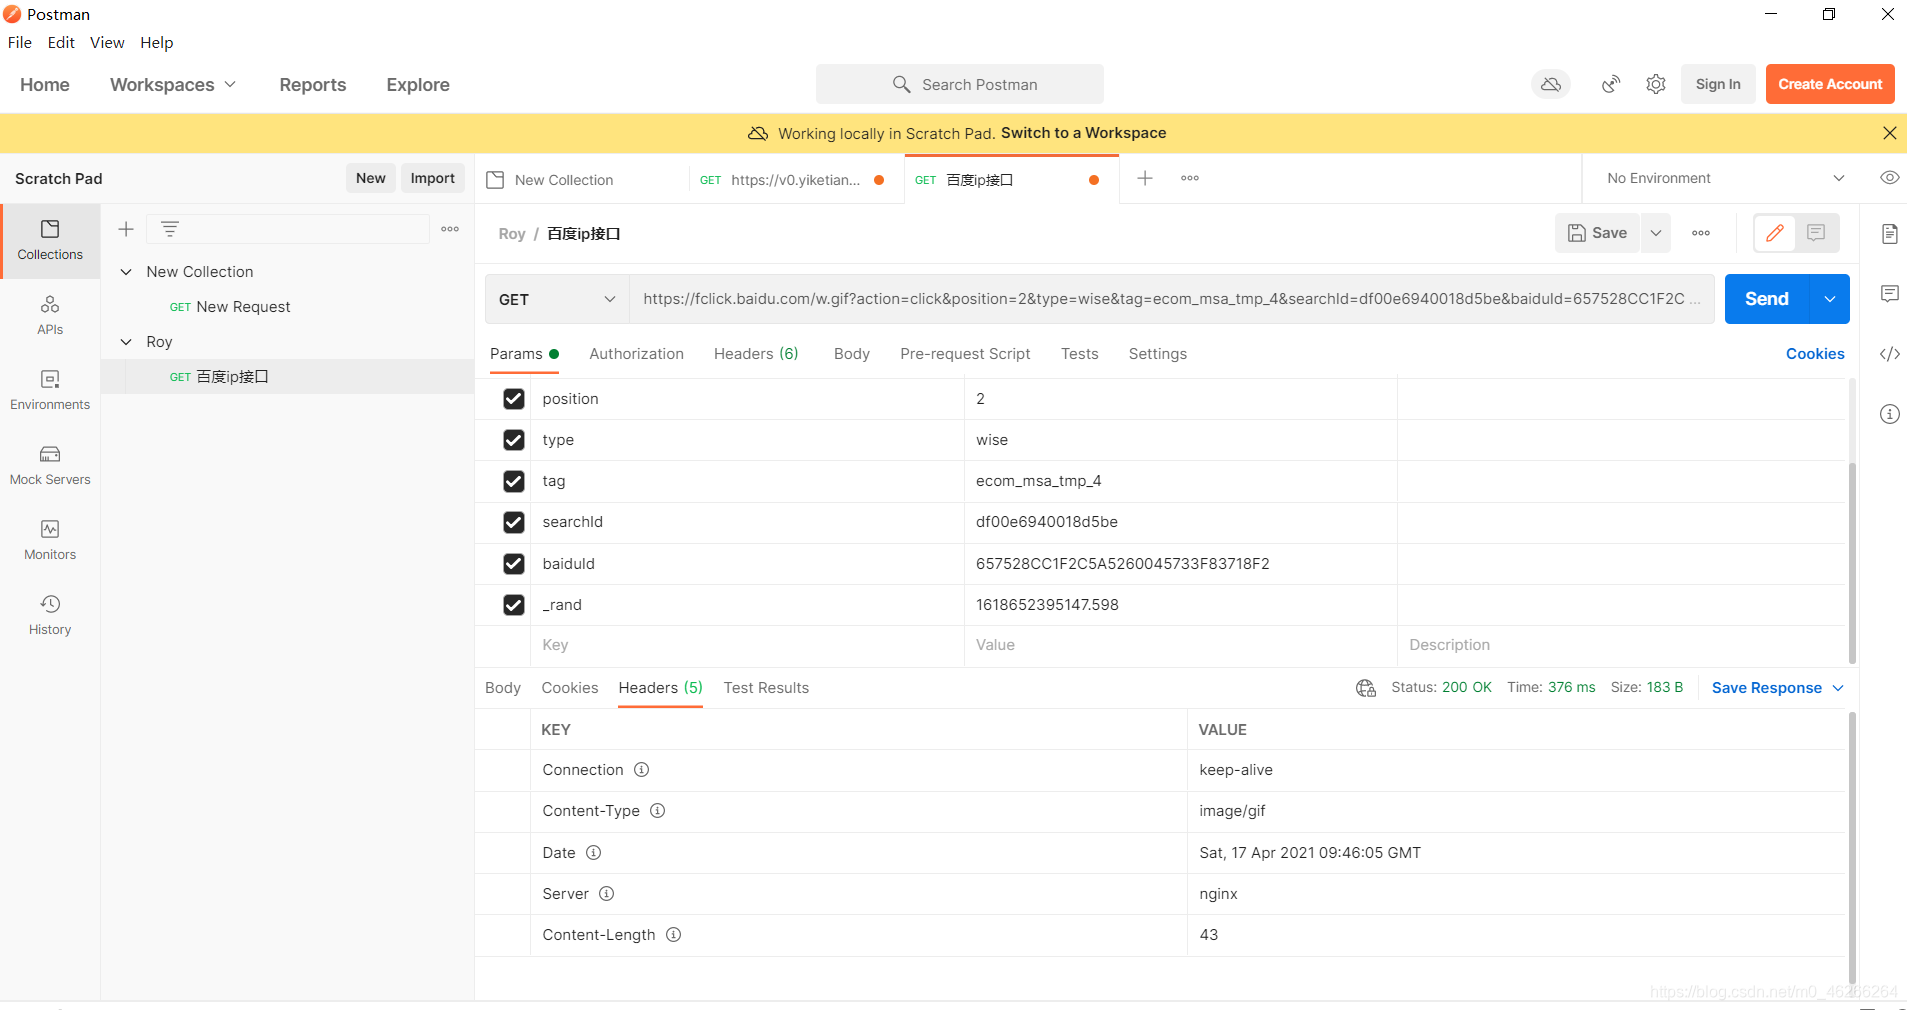1907x1010 pixels.
Task: Click the Search Postman field
Action: coord(960,85)
